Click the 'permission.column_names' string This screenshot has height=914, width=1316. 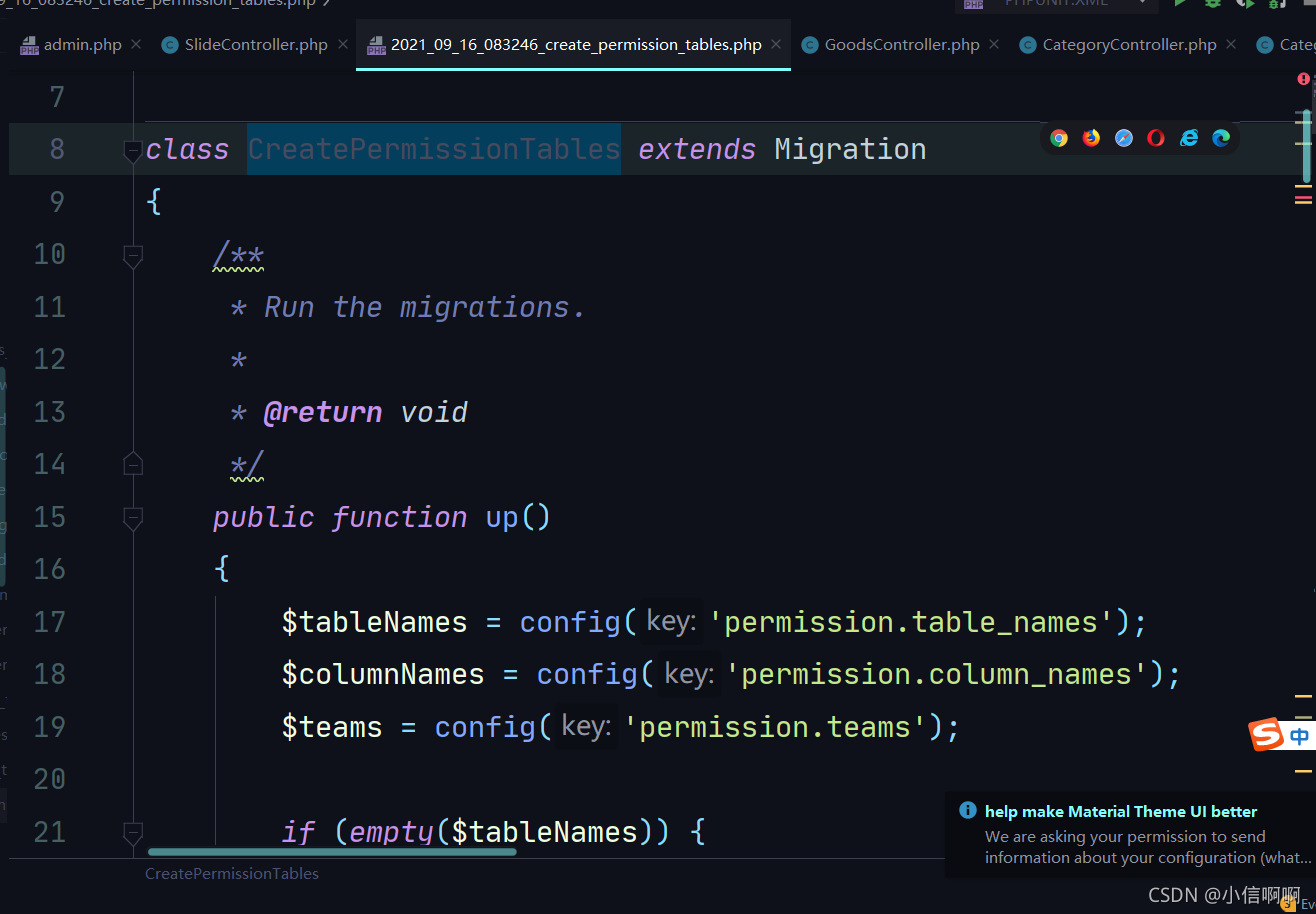coord(936,674)
